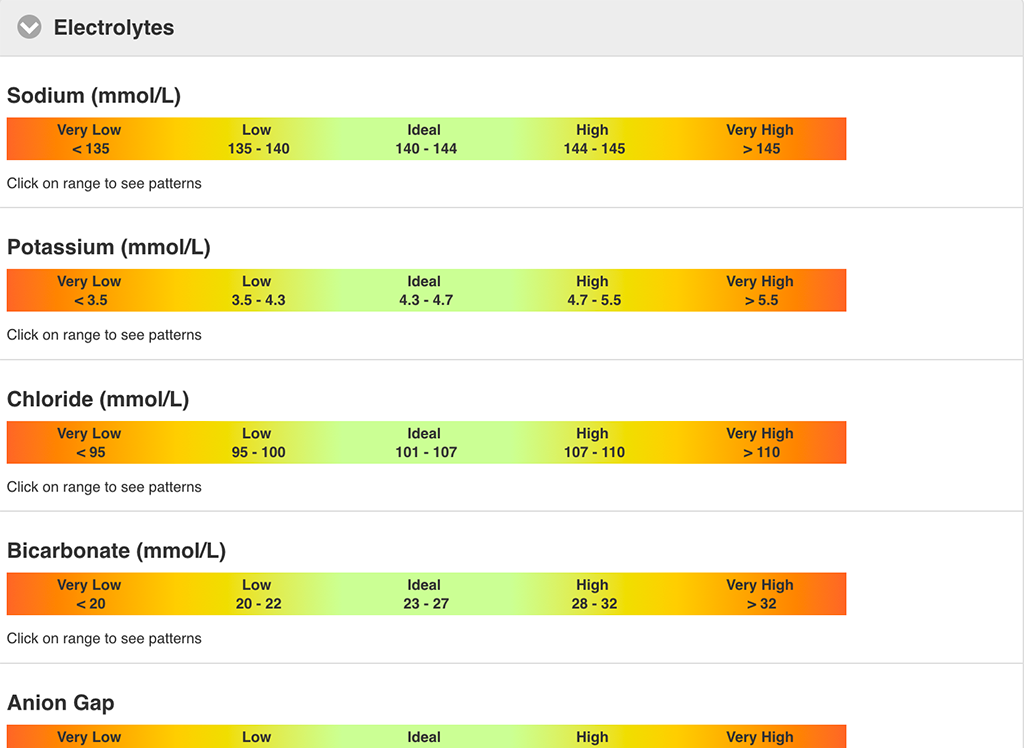1024x748 pixels.
Task: Click the hint text under Bicarbonate bar
Action: click(x=104, y=639)
